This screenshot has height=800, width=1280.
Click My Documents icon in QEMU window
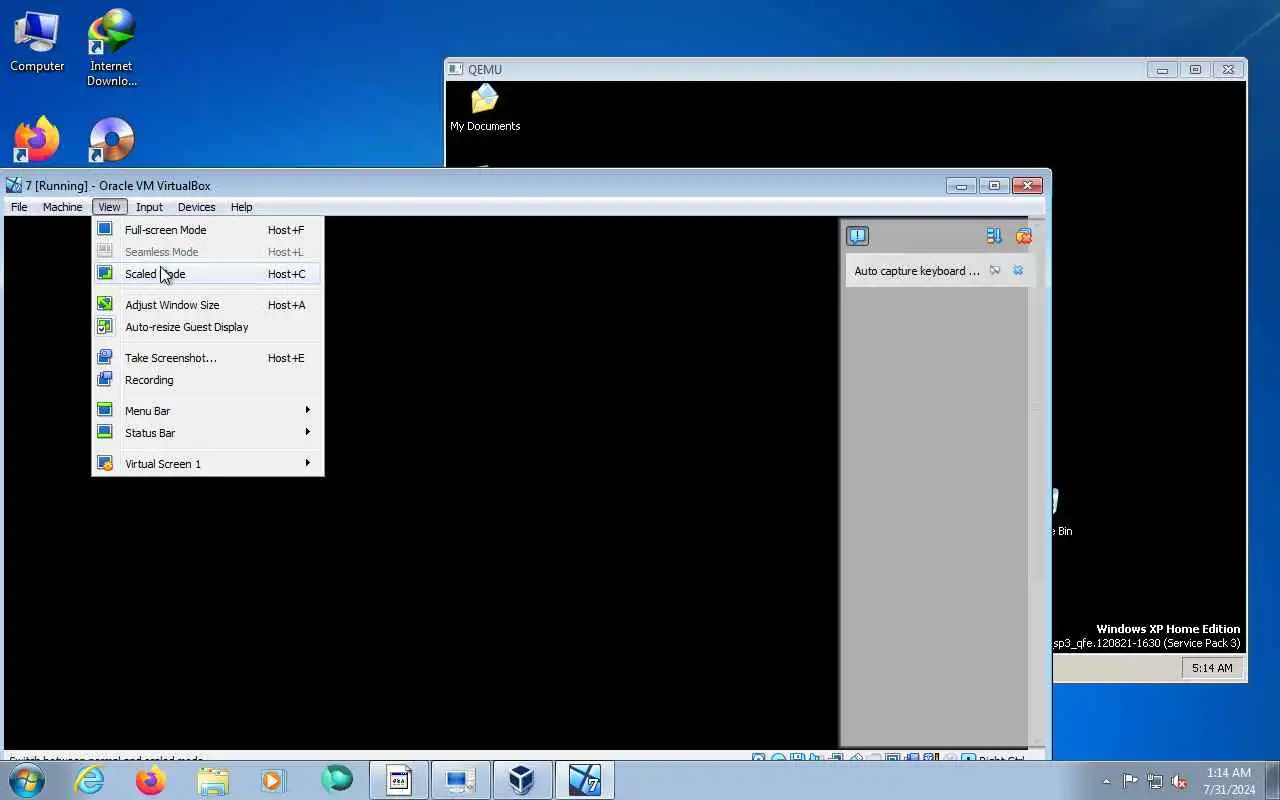pyautogui.click(x=485, y=107)
